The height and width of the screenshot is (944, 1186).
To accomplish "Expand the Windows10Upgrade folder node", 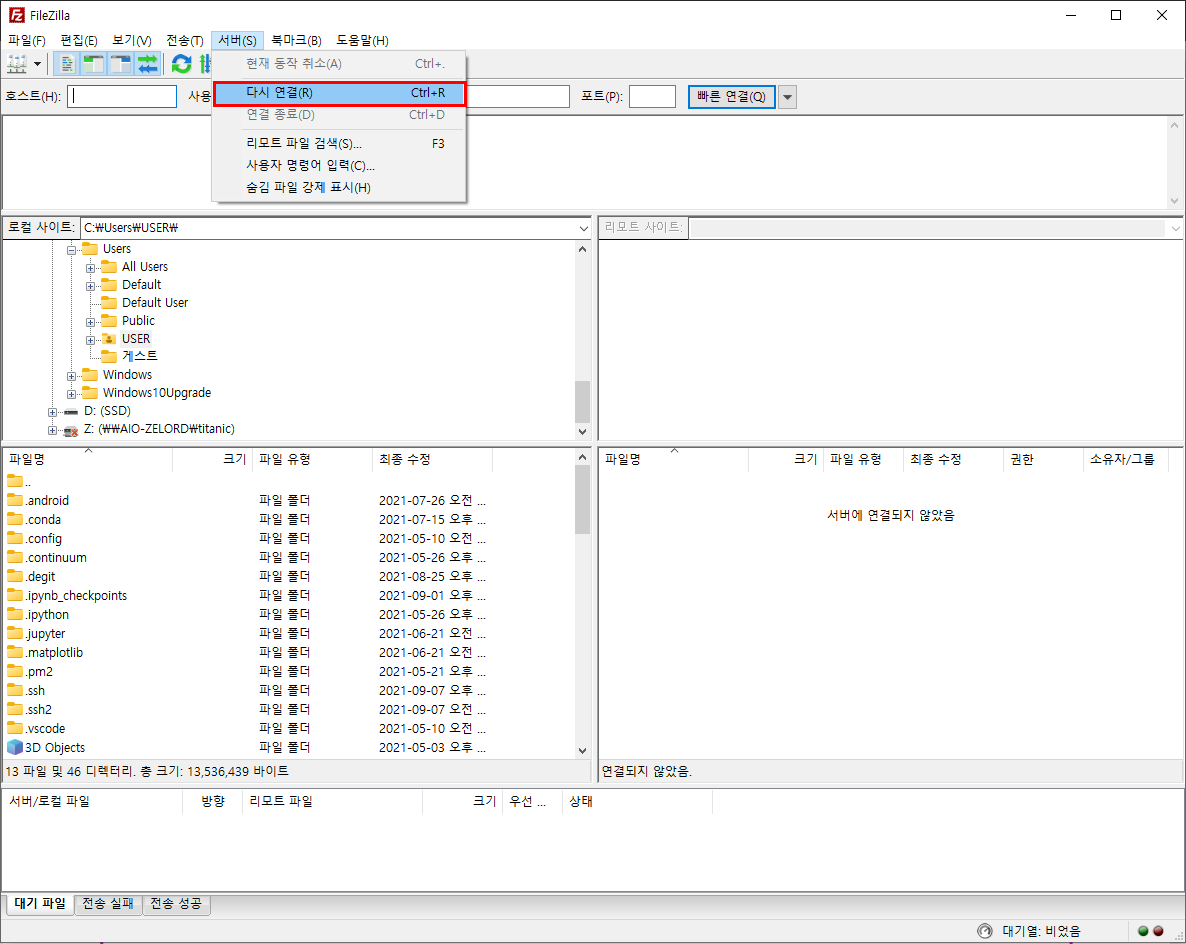I will tap(71, 393).
